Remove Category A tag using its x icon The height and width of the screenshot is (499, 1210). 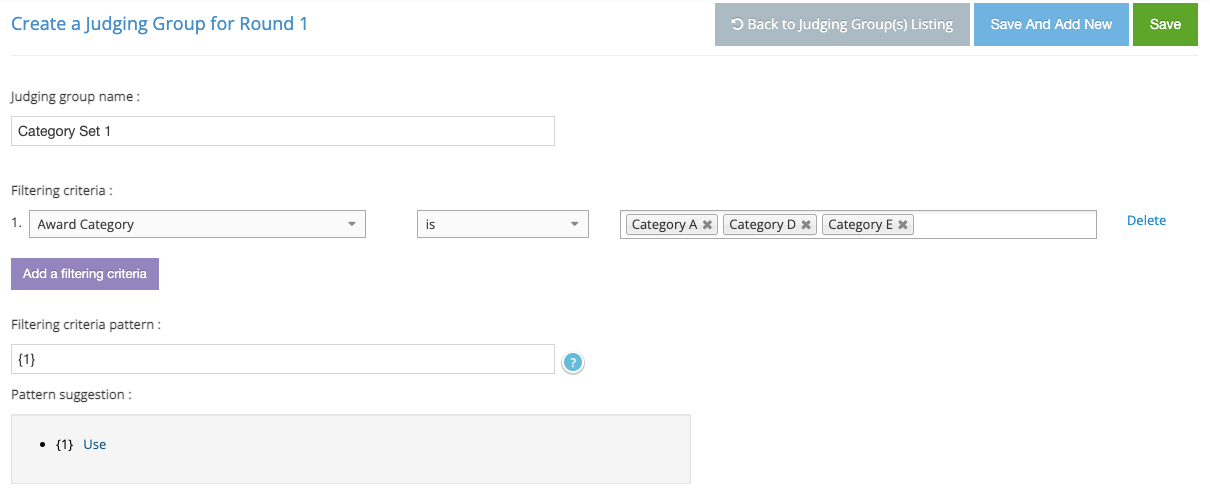pos(707,225)
